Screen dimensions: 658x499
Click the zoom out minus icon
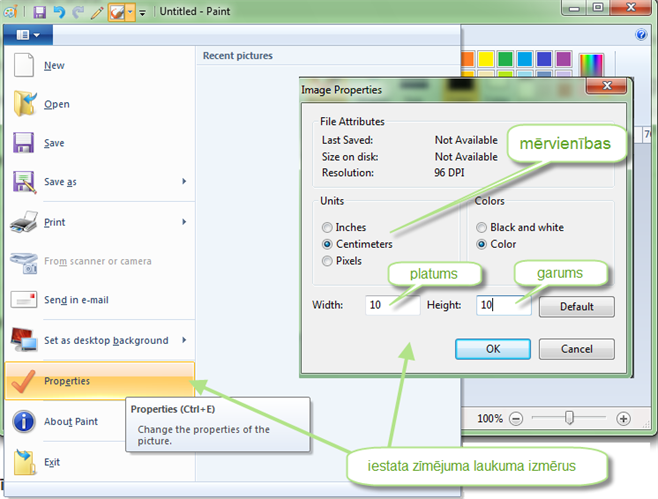(518, 418)
